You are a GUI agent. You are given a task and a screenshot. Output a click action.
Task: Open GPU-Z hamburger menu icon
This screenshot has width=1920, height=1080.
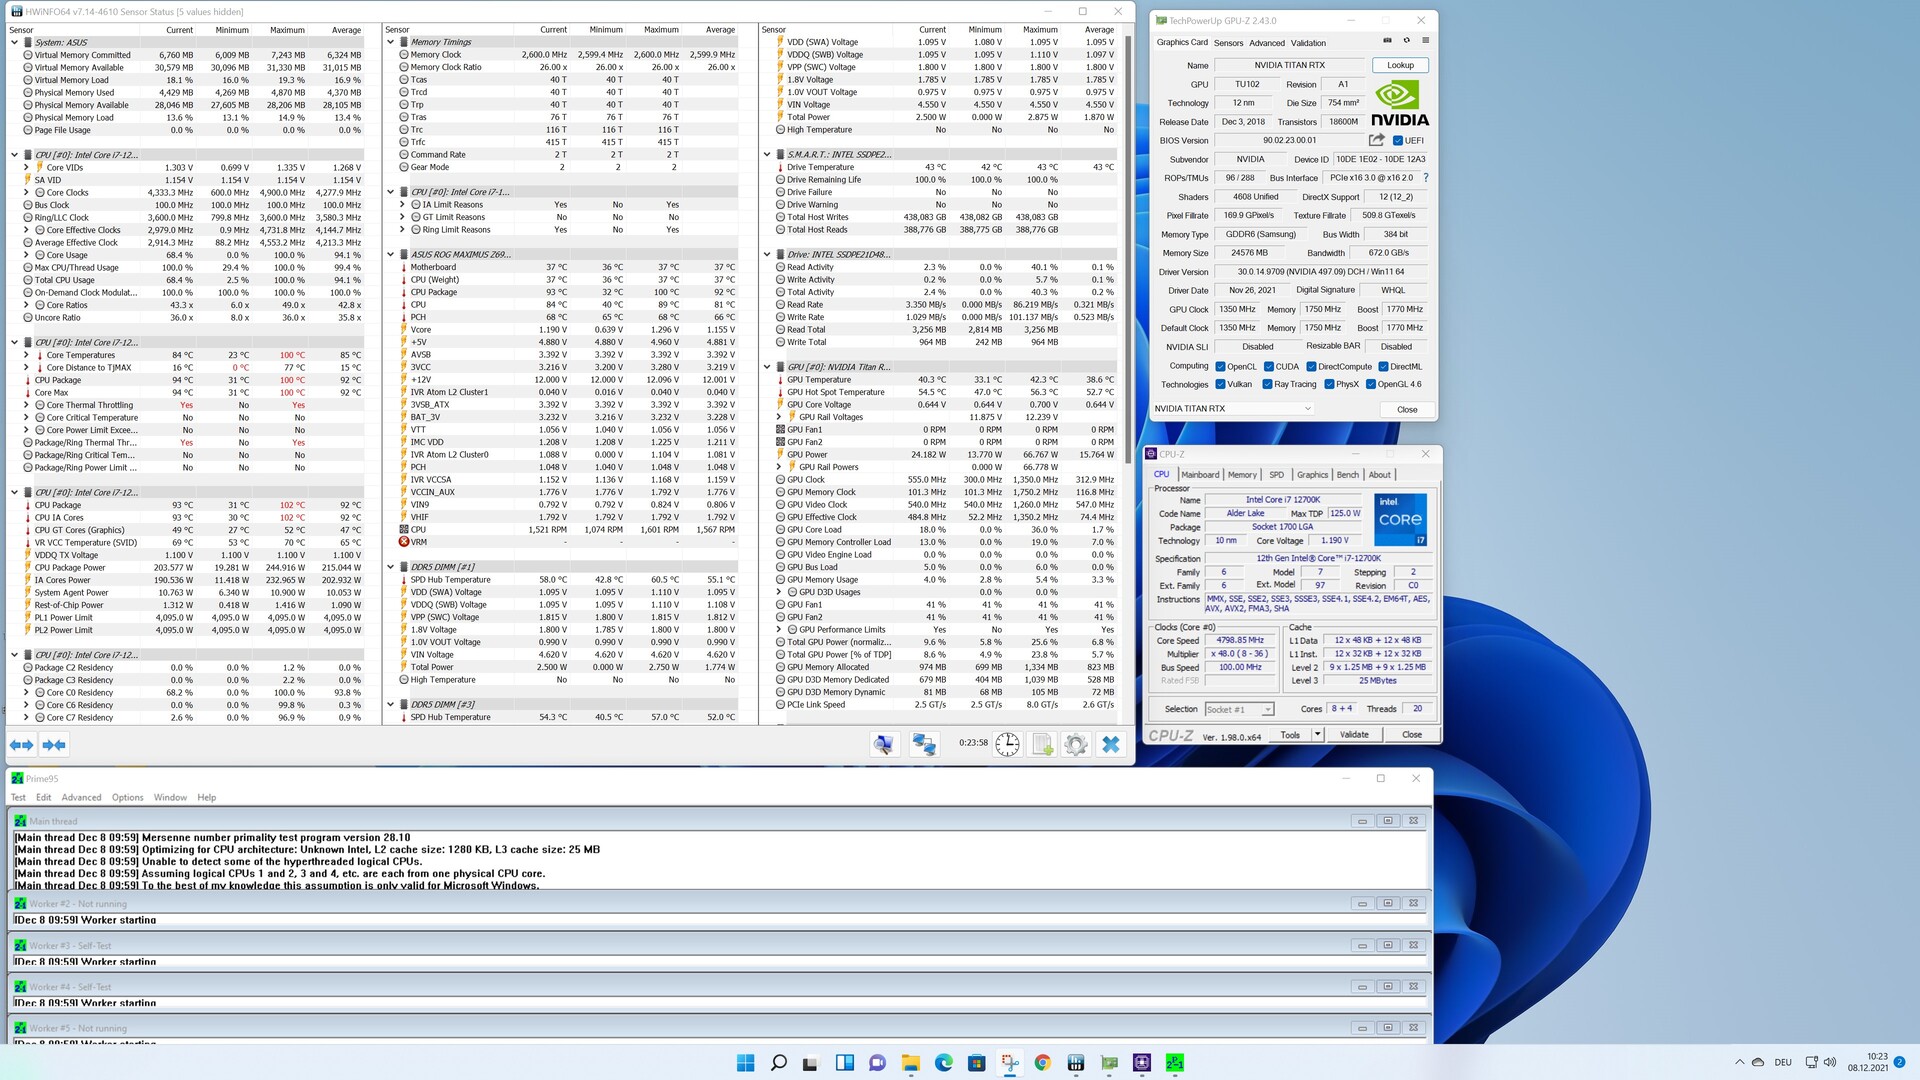point(1425,41)
